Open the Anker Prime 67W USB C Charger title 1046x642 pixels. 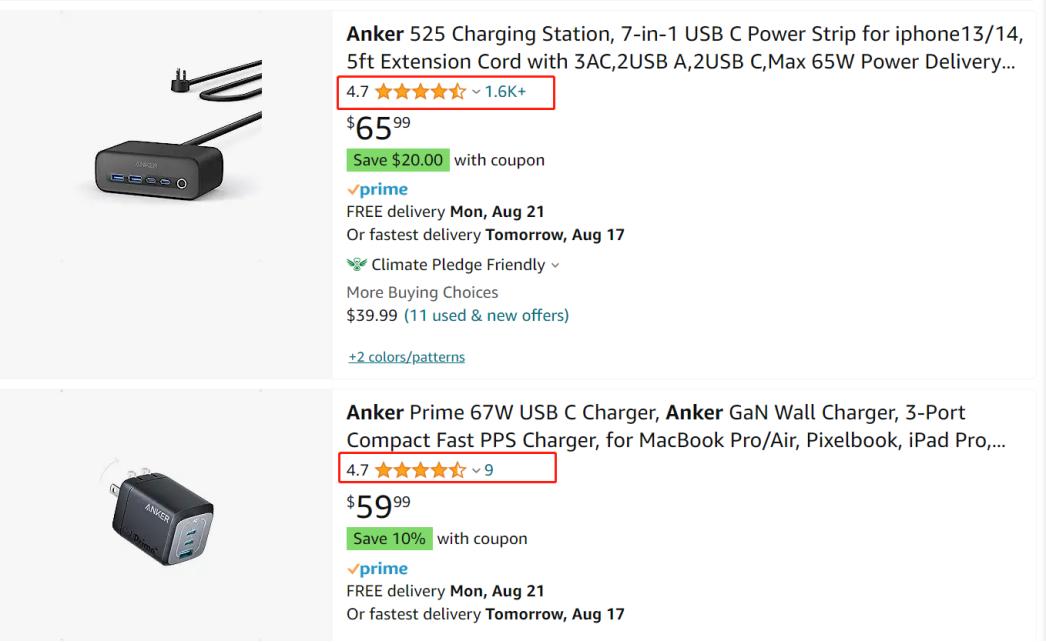coord(675,426)
